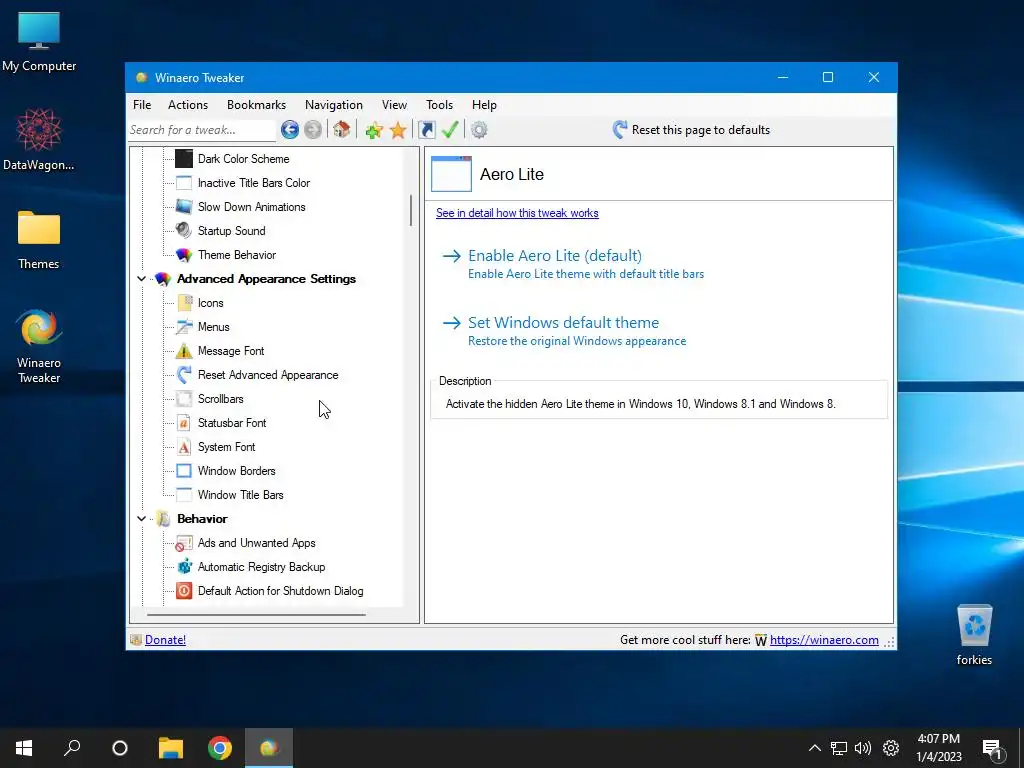Open bookmarks via the gold star icon
The width and height of the screenshot is (1024, 768).
(x=398, y=130)
